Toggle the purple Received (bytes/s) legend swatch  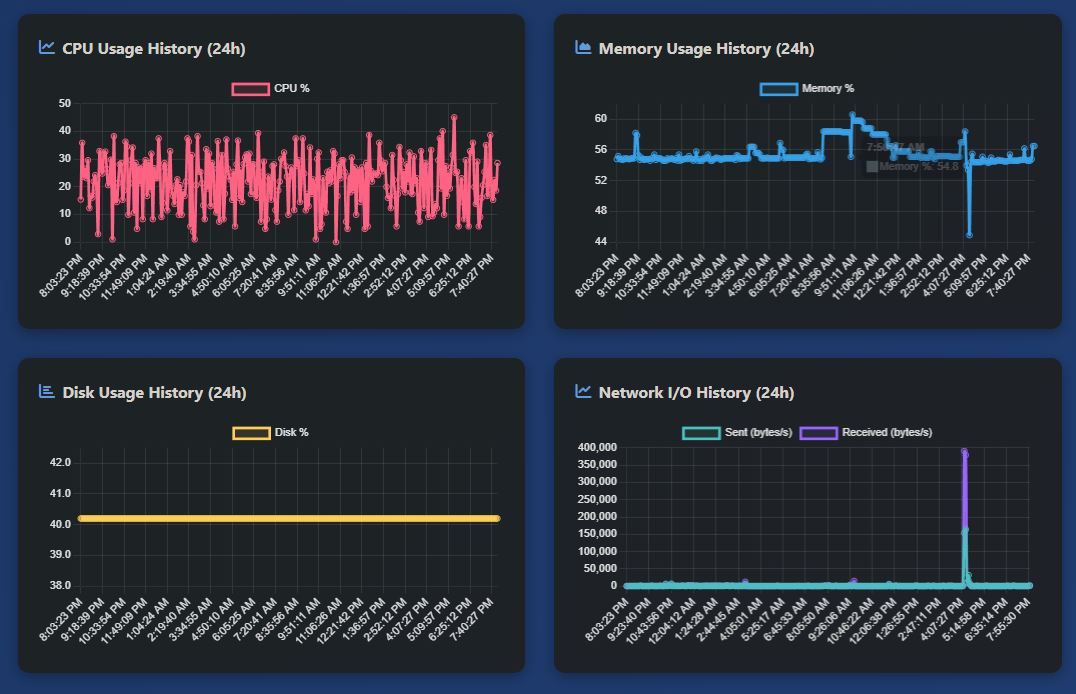818,433
